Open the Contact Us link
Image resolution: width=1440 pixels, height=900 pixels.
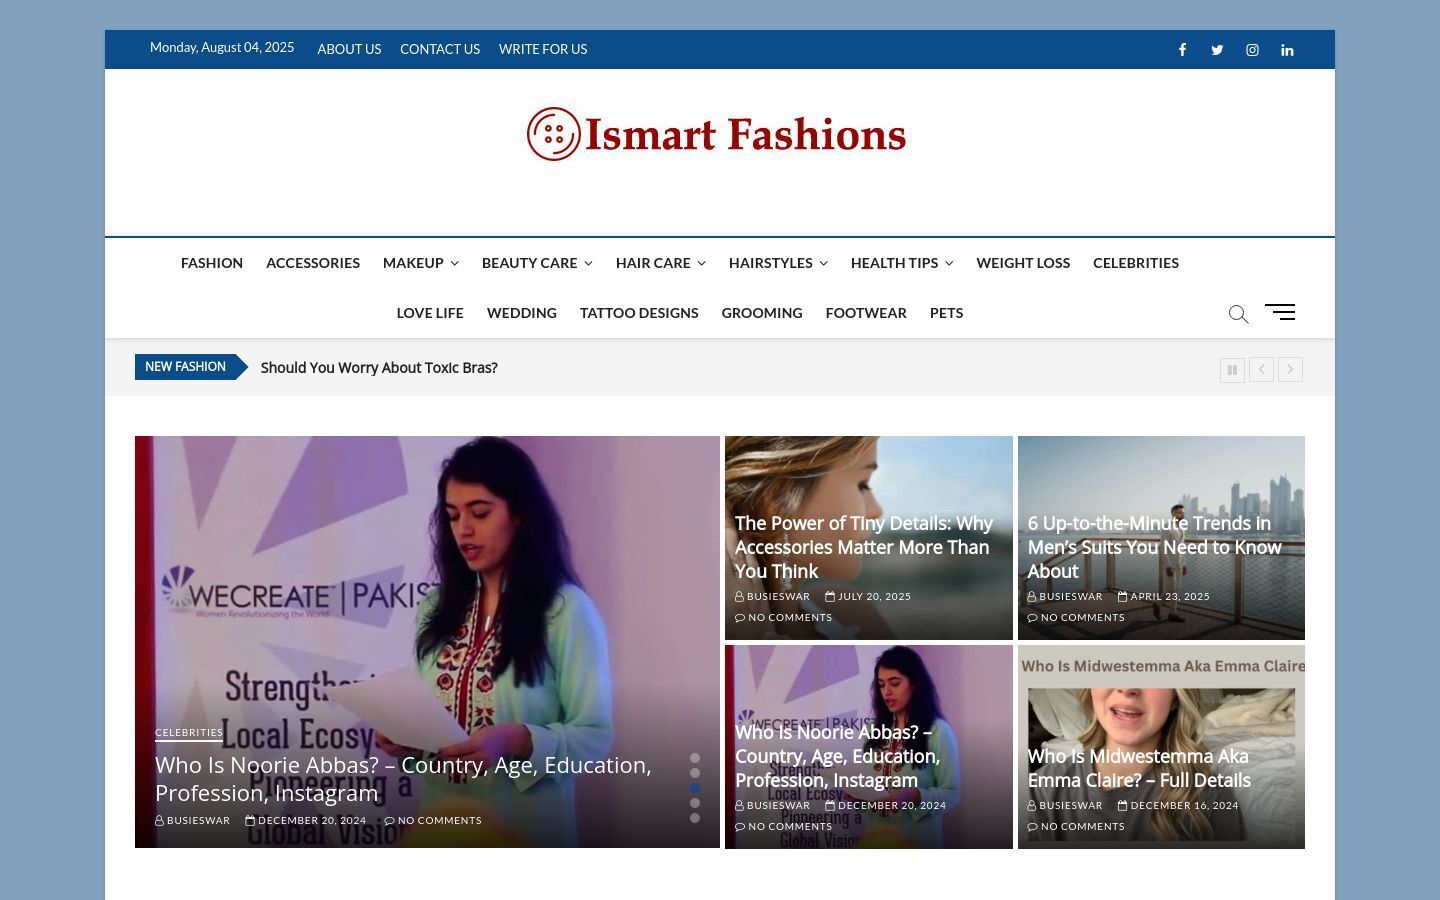pyautogui.click(x=440, y=49)
